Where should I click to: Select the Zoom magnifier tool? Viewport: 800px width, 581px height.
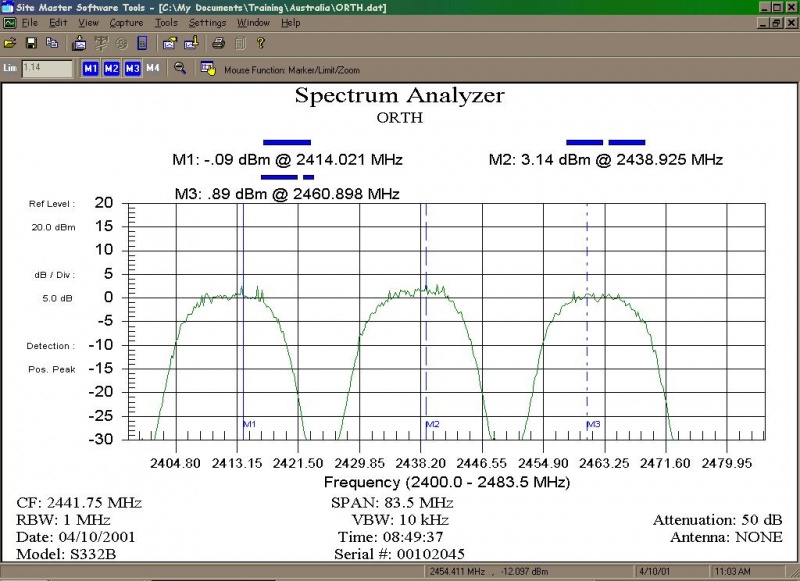click(181, 68)
